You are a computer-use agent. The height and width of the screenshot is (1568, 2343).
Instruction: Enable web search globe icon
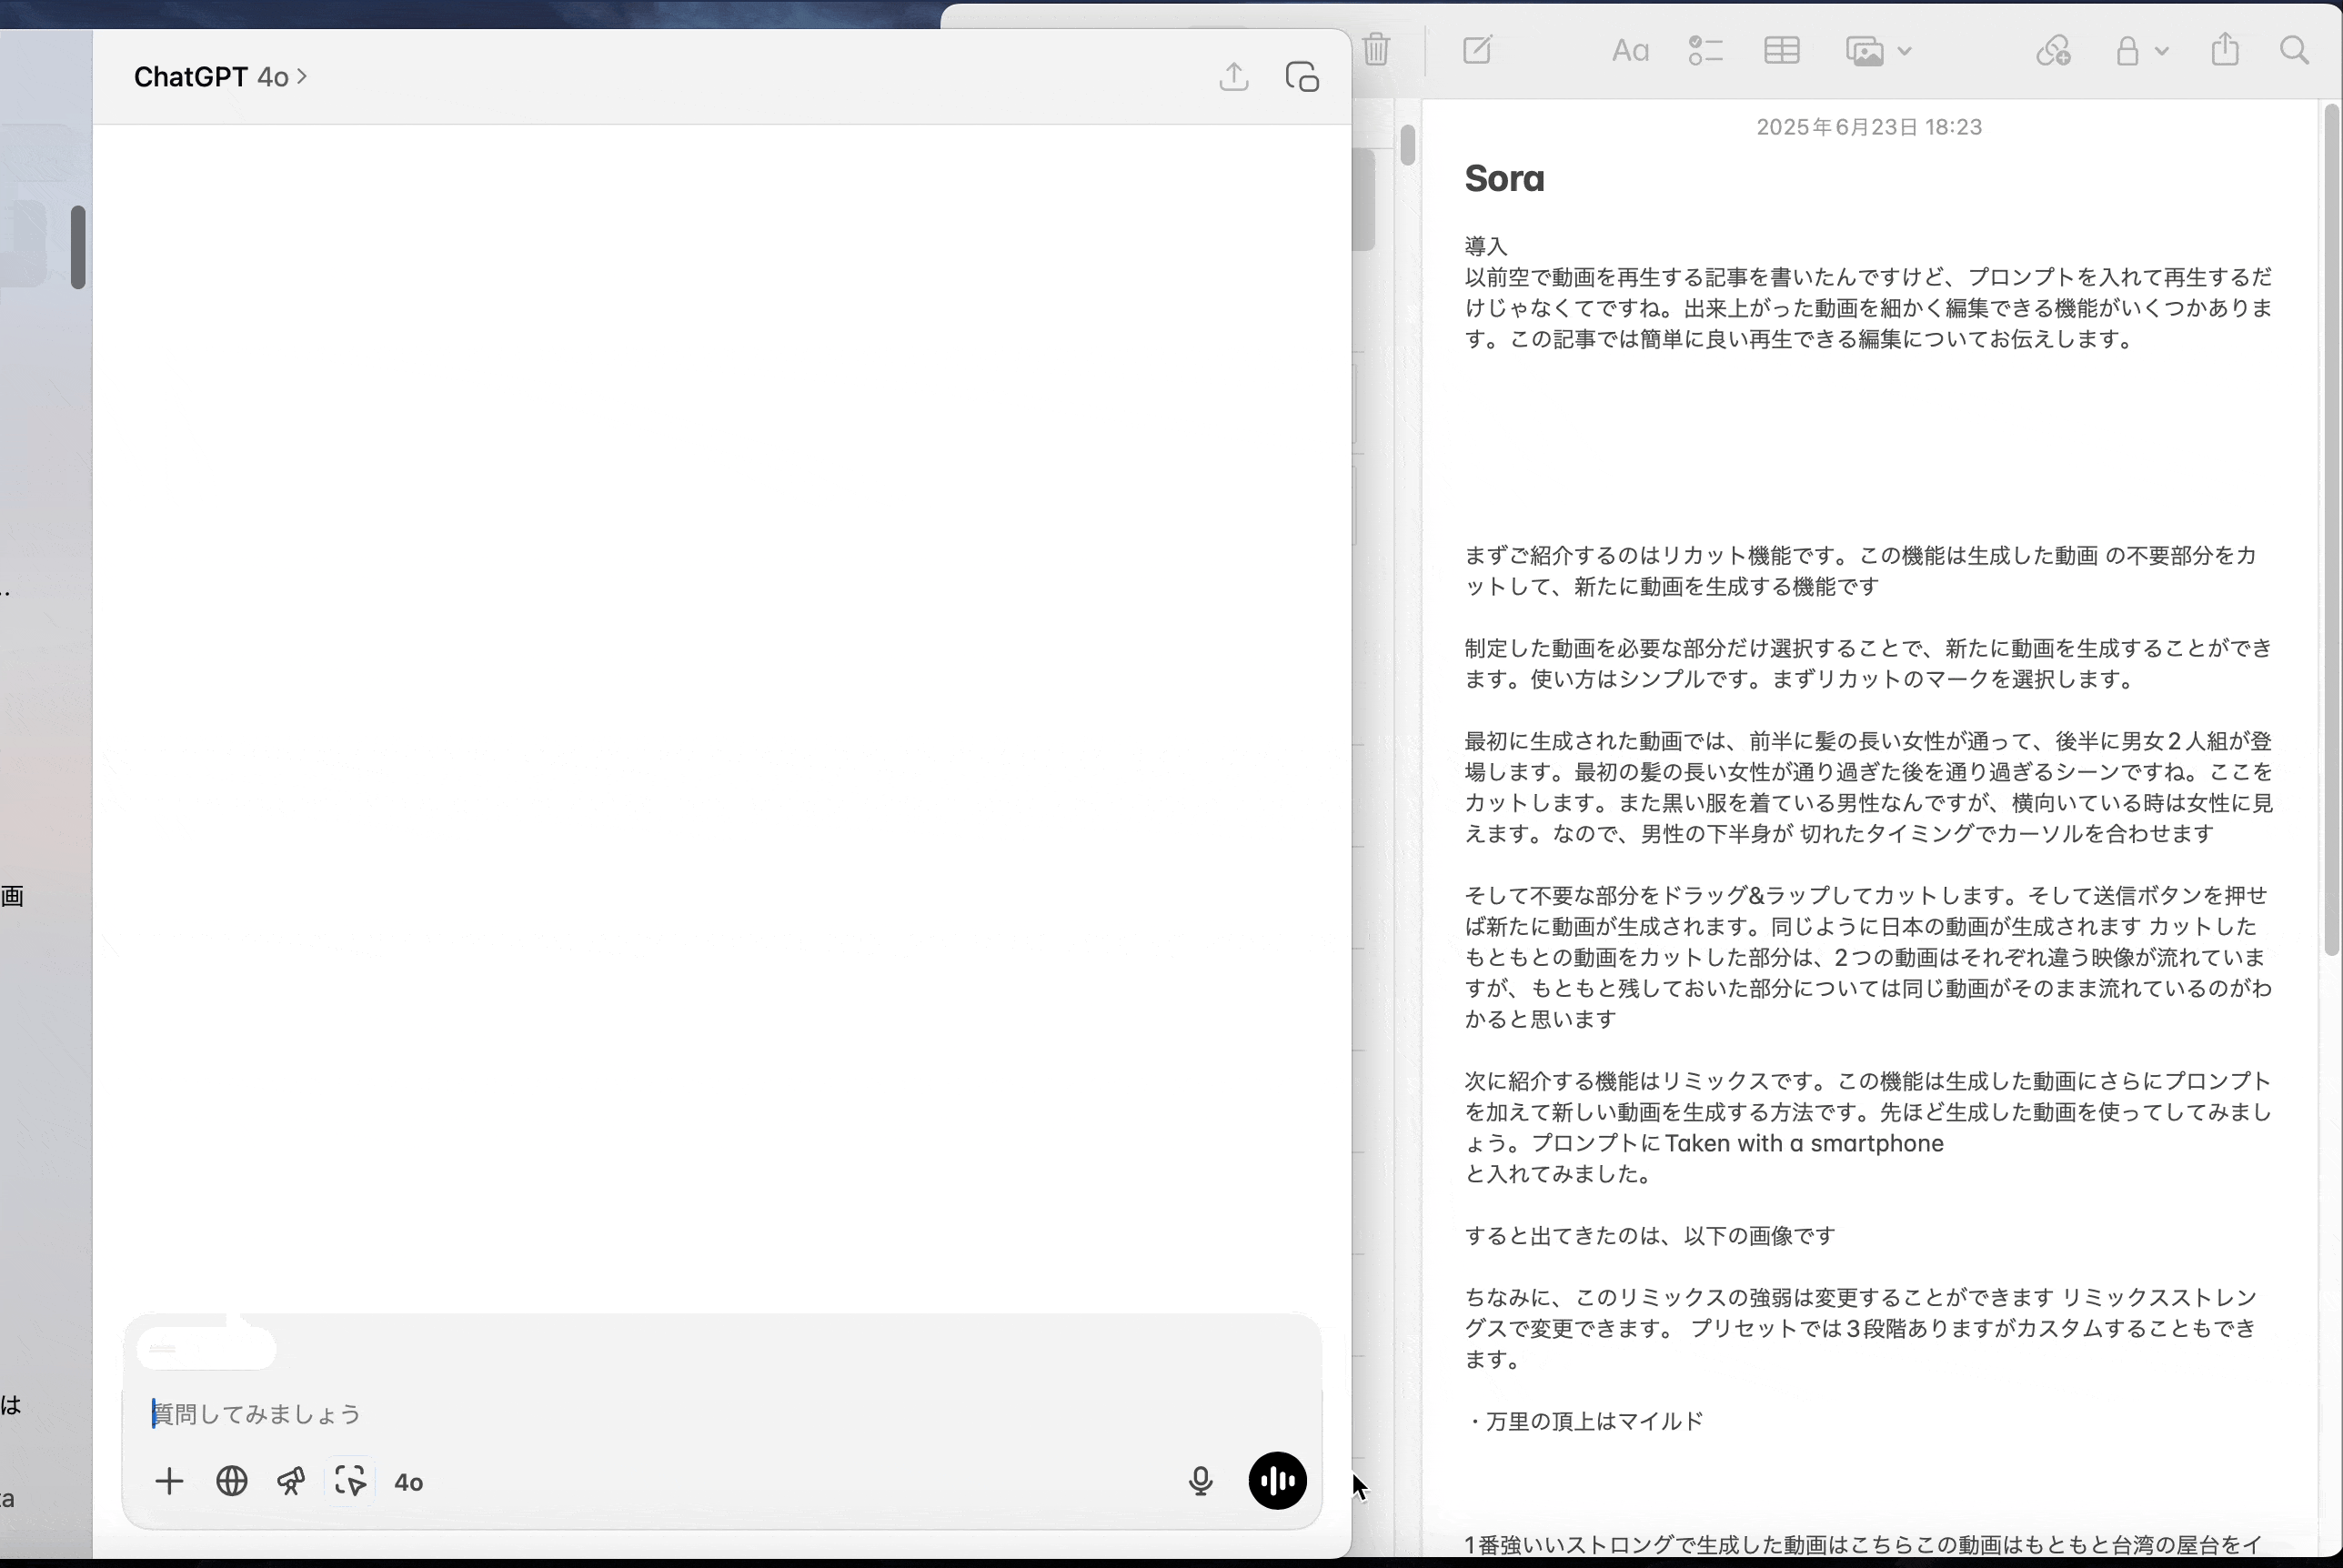point(231,1481)
